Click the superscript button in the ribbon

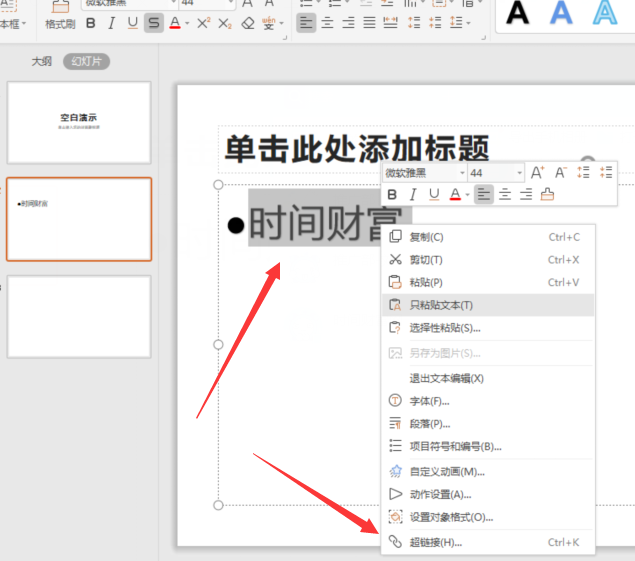click(203, 23)
